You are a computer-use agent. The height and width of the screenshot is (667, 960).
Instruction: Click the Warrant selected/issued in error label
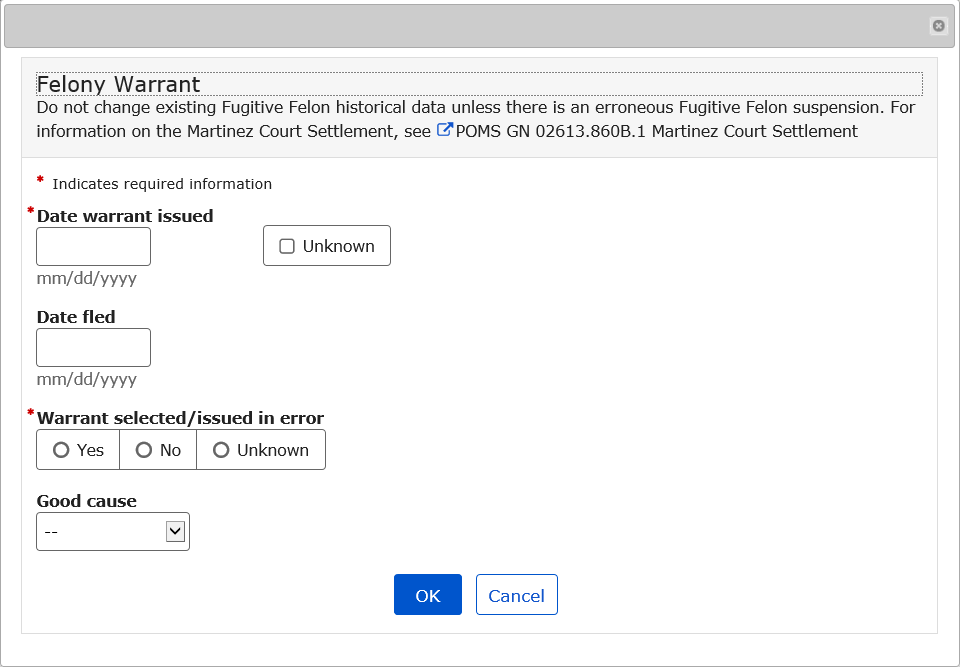coord(180,418)
